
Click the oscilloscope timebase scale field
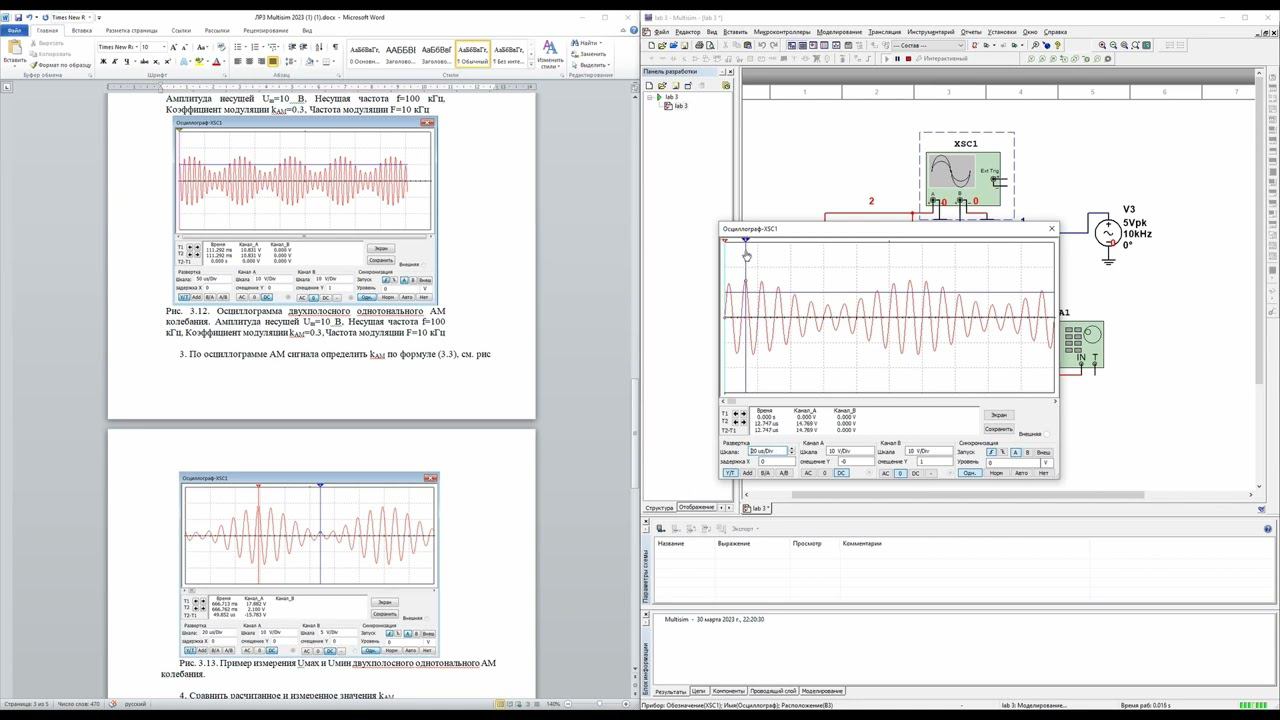768,451
